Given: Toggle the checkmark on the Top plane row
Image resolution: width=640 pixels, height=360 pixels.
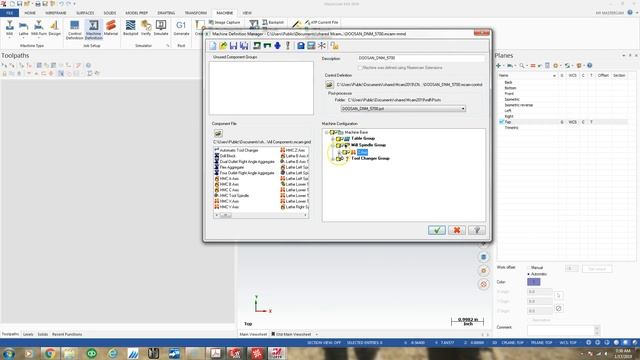Looking at the screenshot, I should [502, 122].
